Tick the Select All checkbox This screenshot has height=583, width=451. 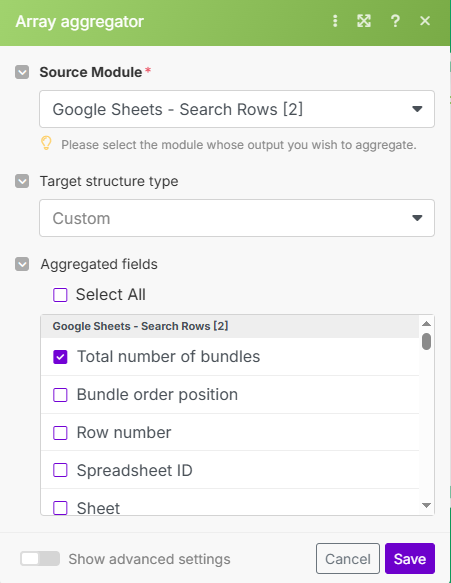pos(60,295)
